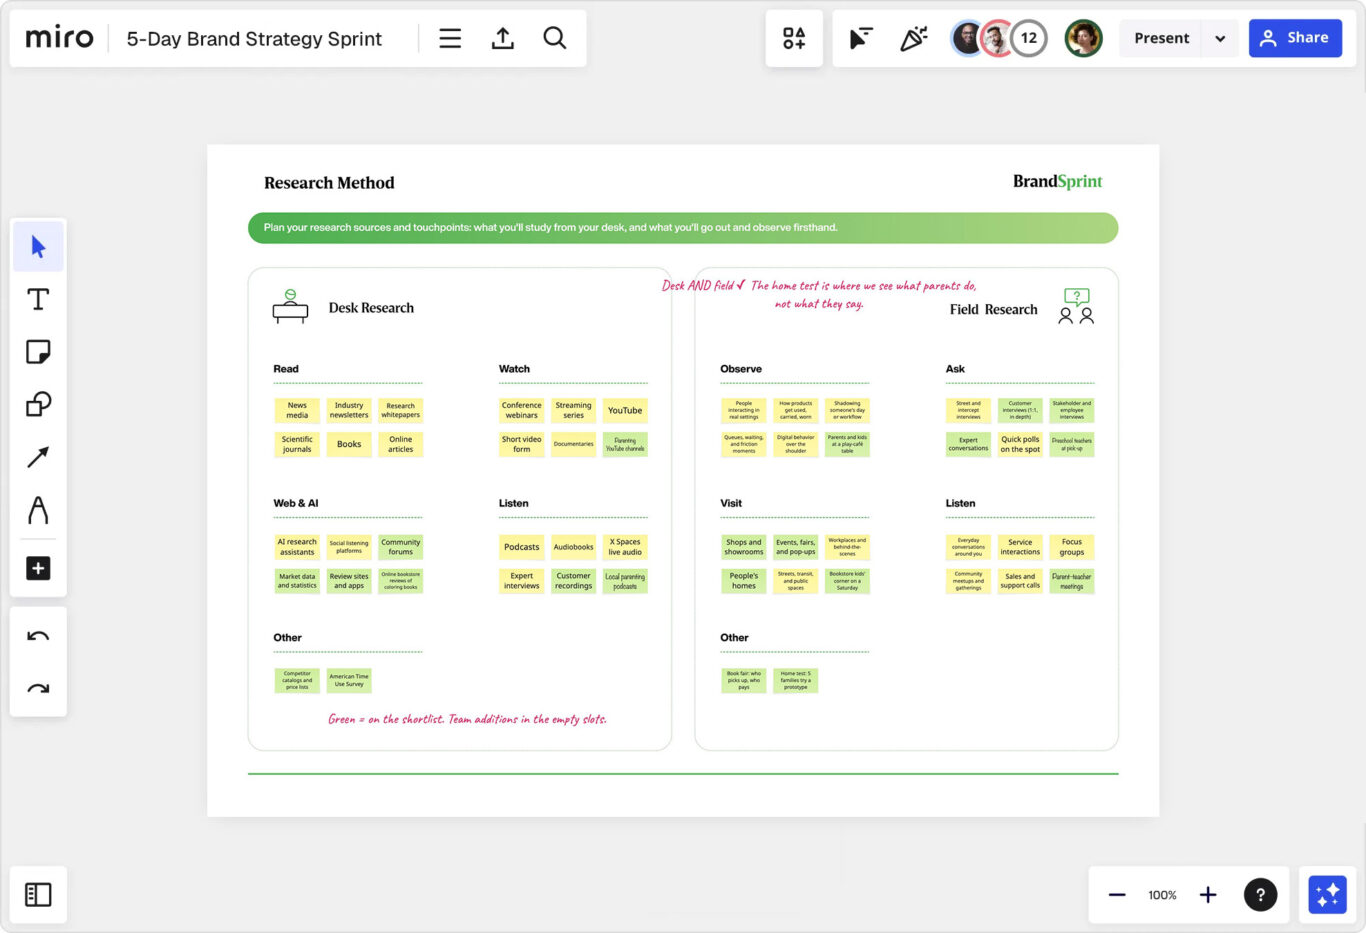The height and width of the screenshot is (933, 1366).
Task: Select the Books sticky note
Action: pyautogui.click(x=349, y=444)
